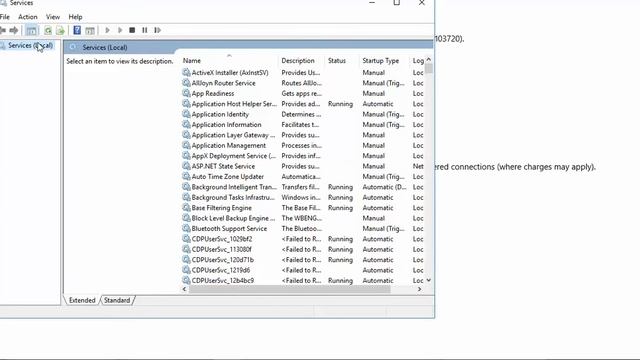Select the Application Layer Gateway service name

[233, 135]
